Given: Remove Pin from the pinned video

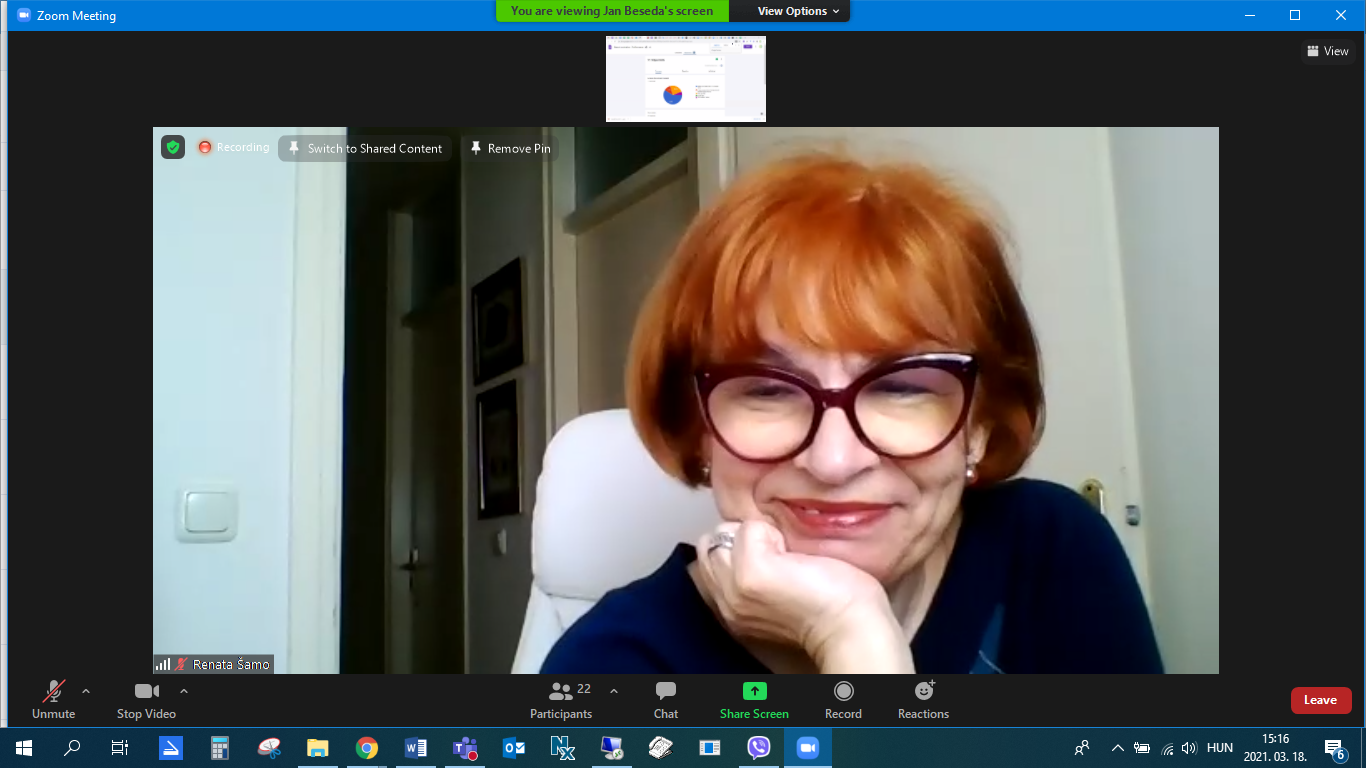Looking at the screenshot, I should (x=510, y=148).
